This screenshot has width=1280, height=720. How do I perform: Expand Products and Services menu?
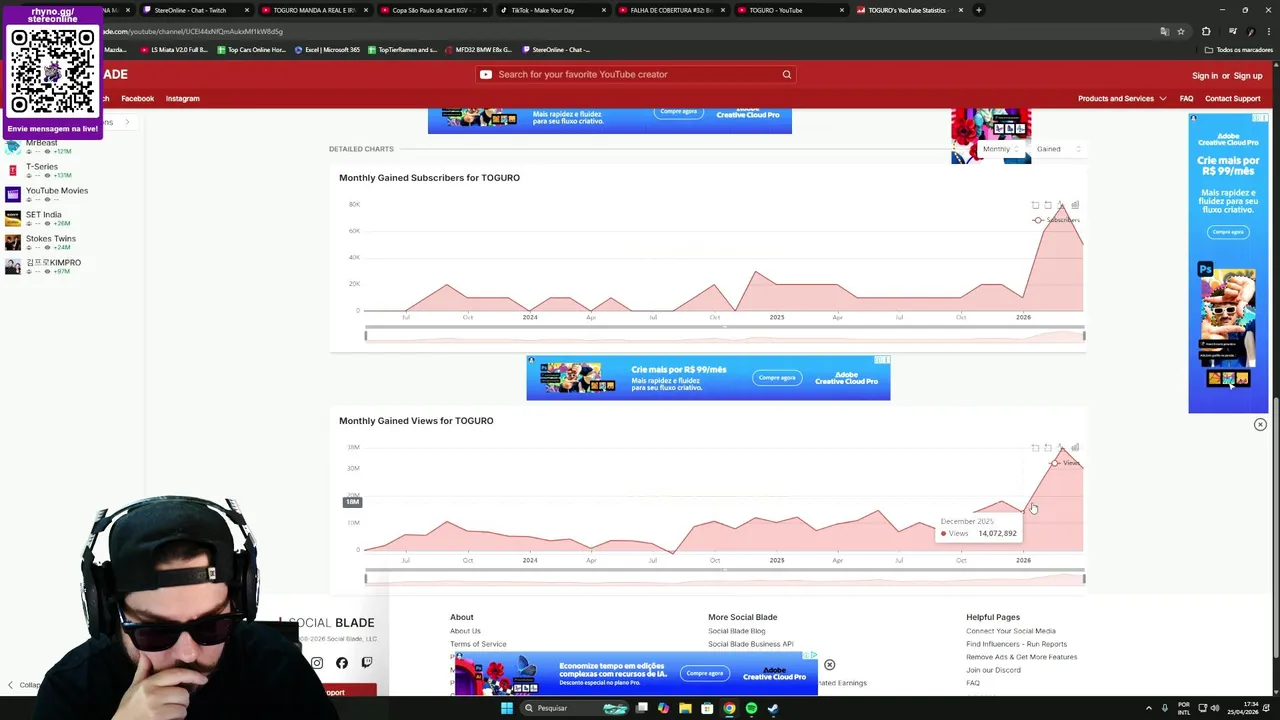point(1122,99)
